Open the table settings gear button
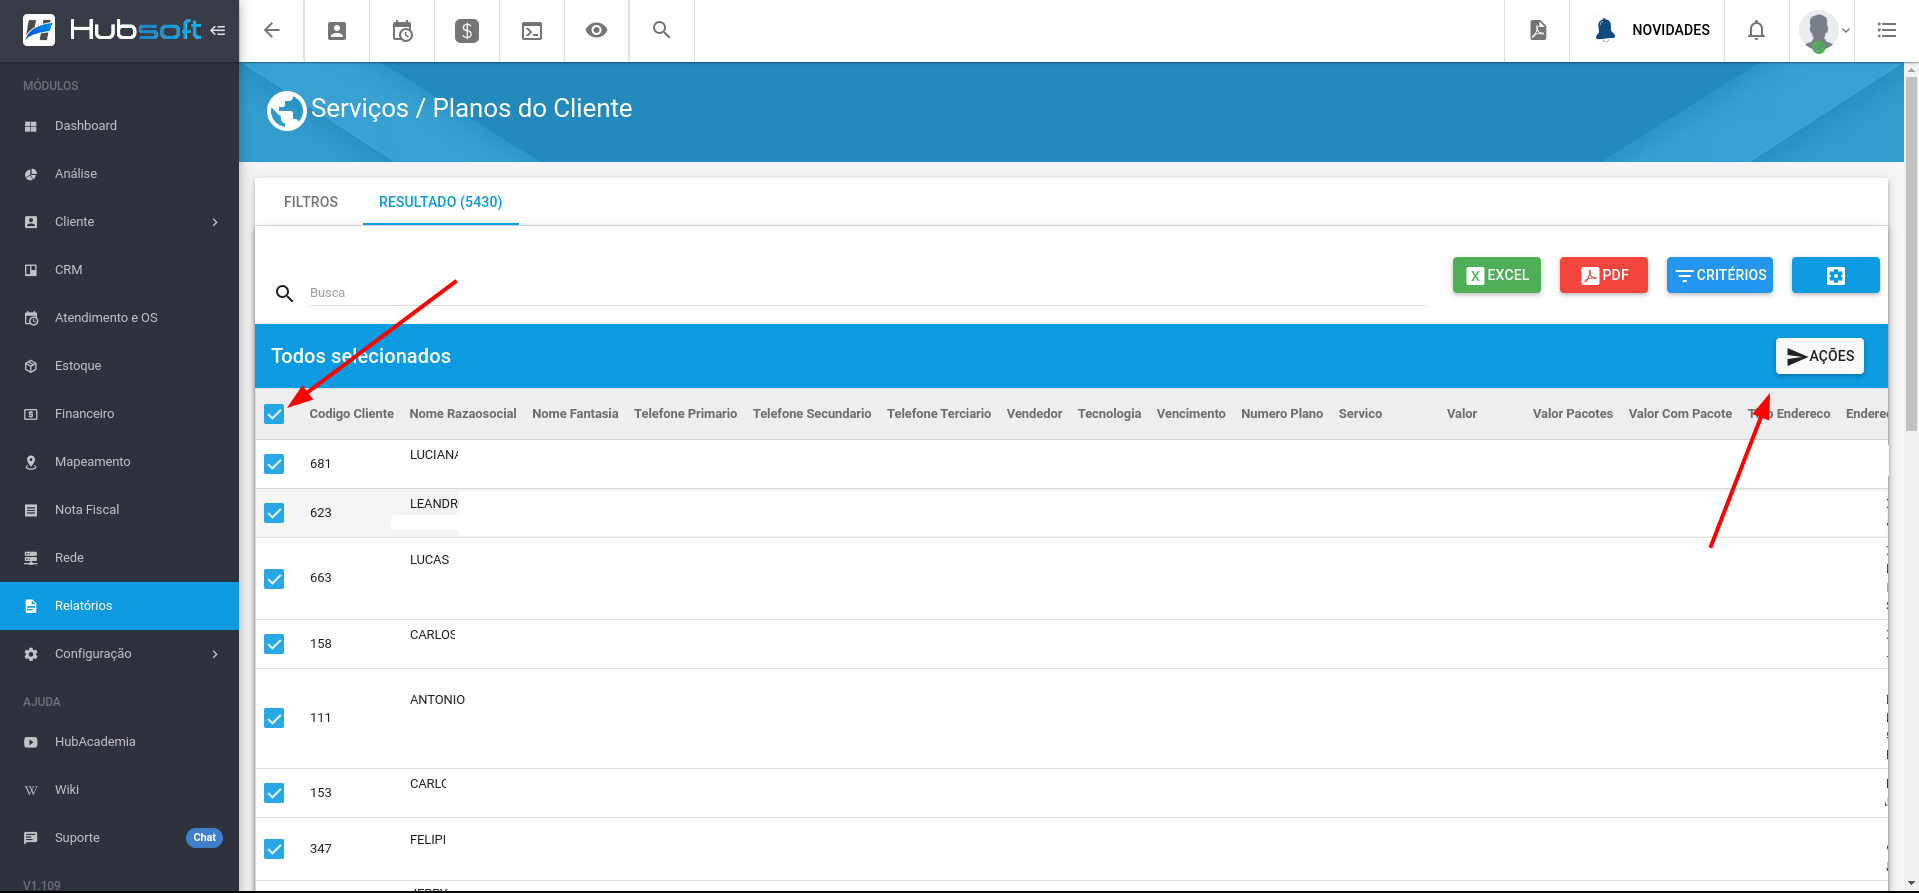 1836,275
